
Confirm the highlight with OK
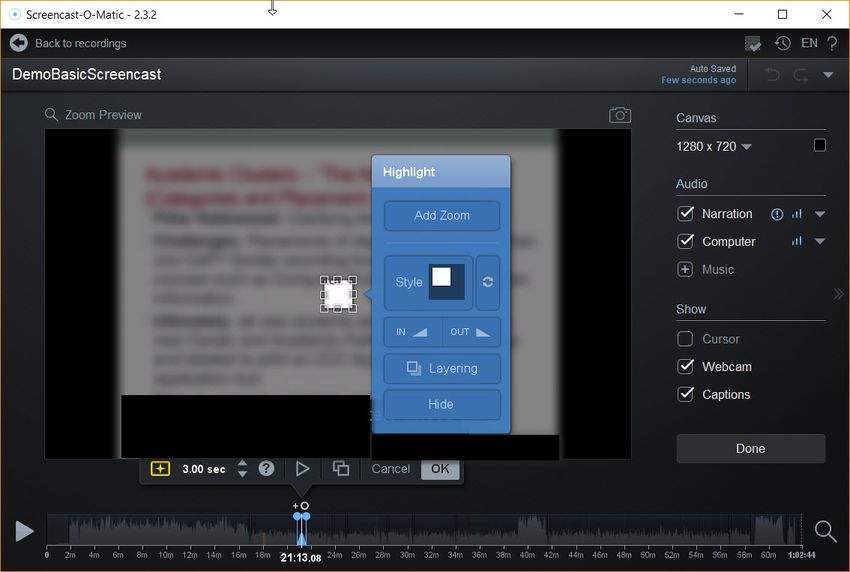click(x=440, y=469)
